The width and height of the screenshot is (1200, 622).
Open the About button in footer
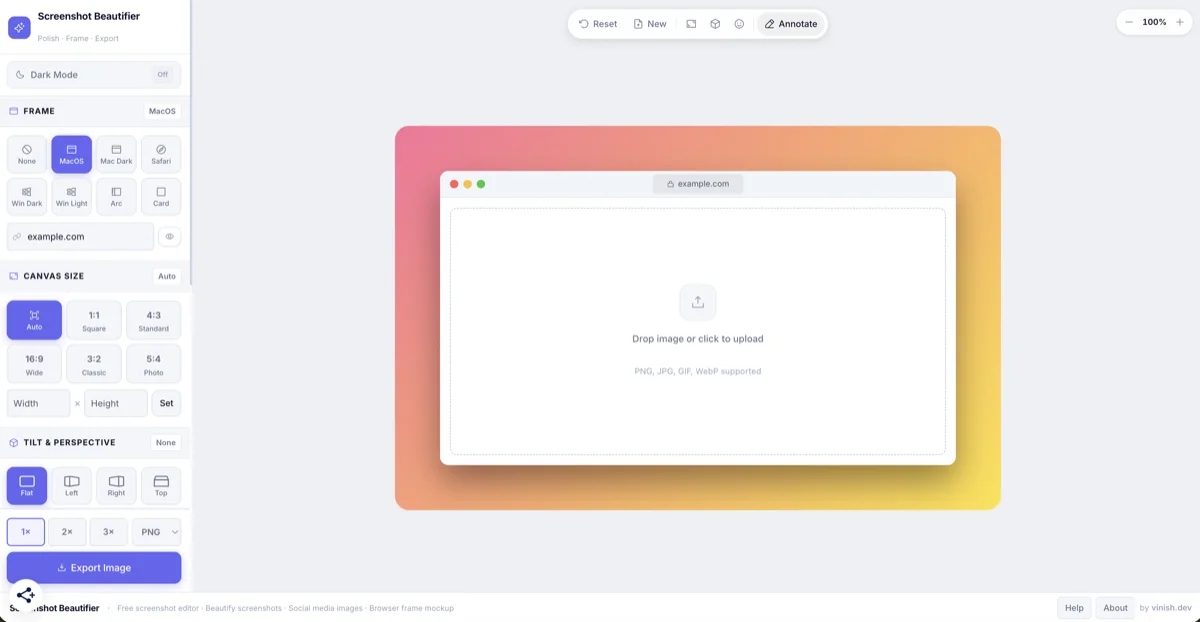(x=1116, y=608)
